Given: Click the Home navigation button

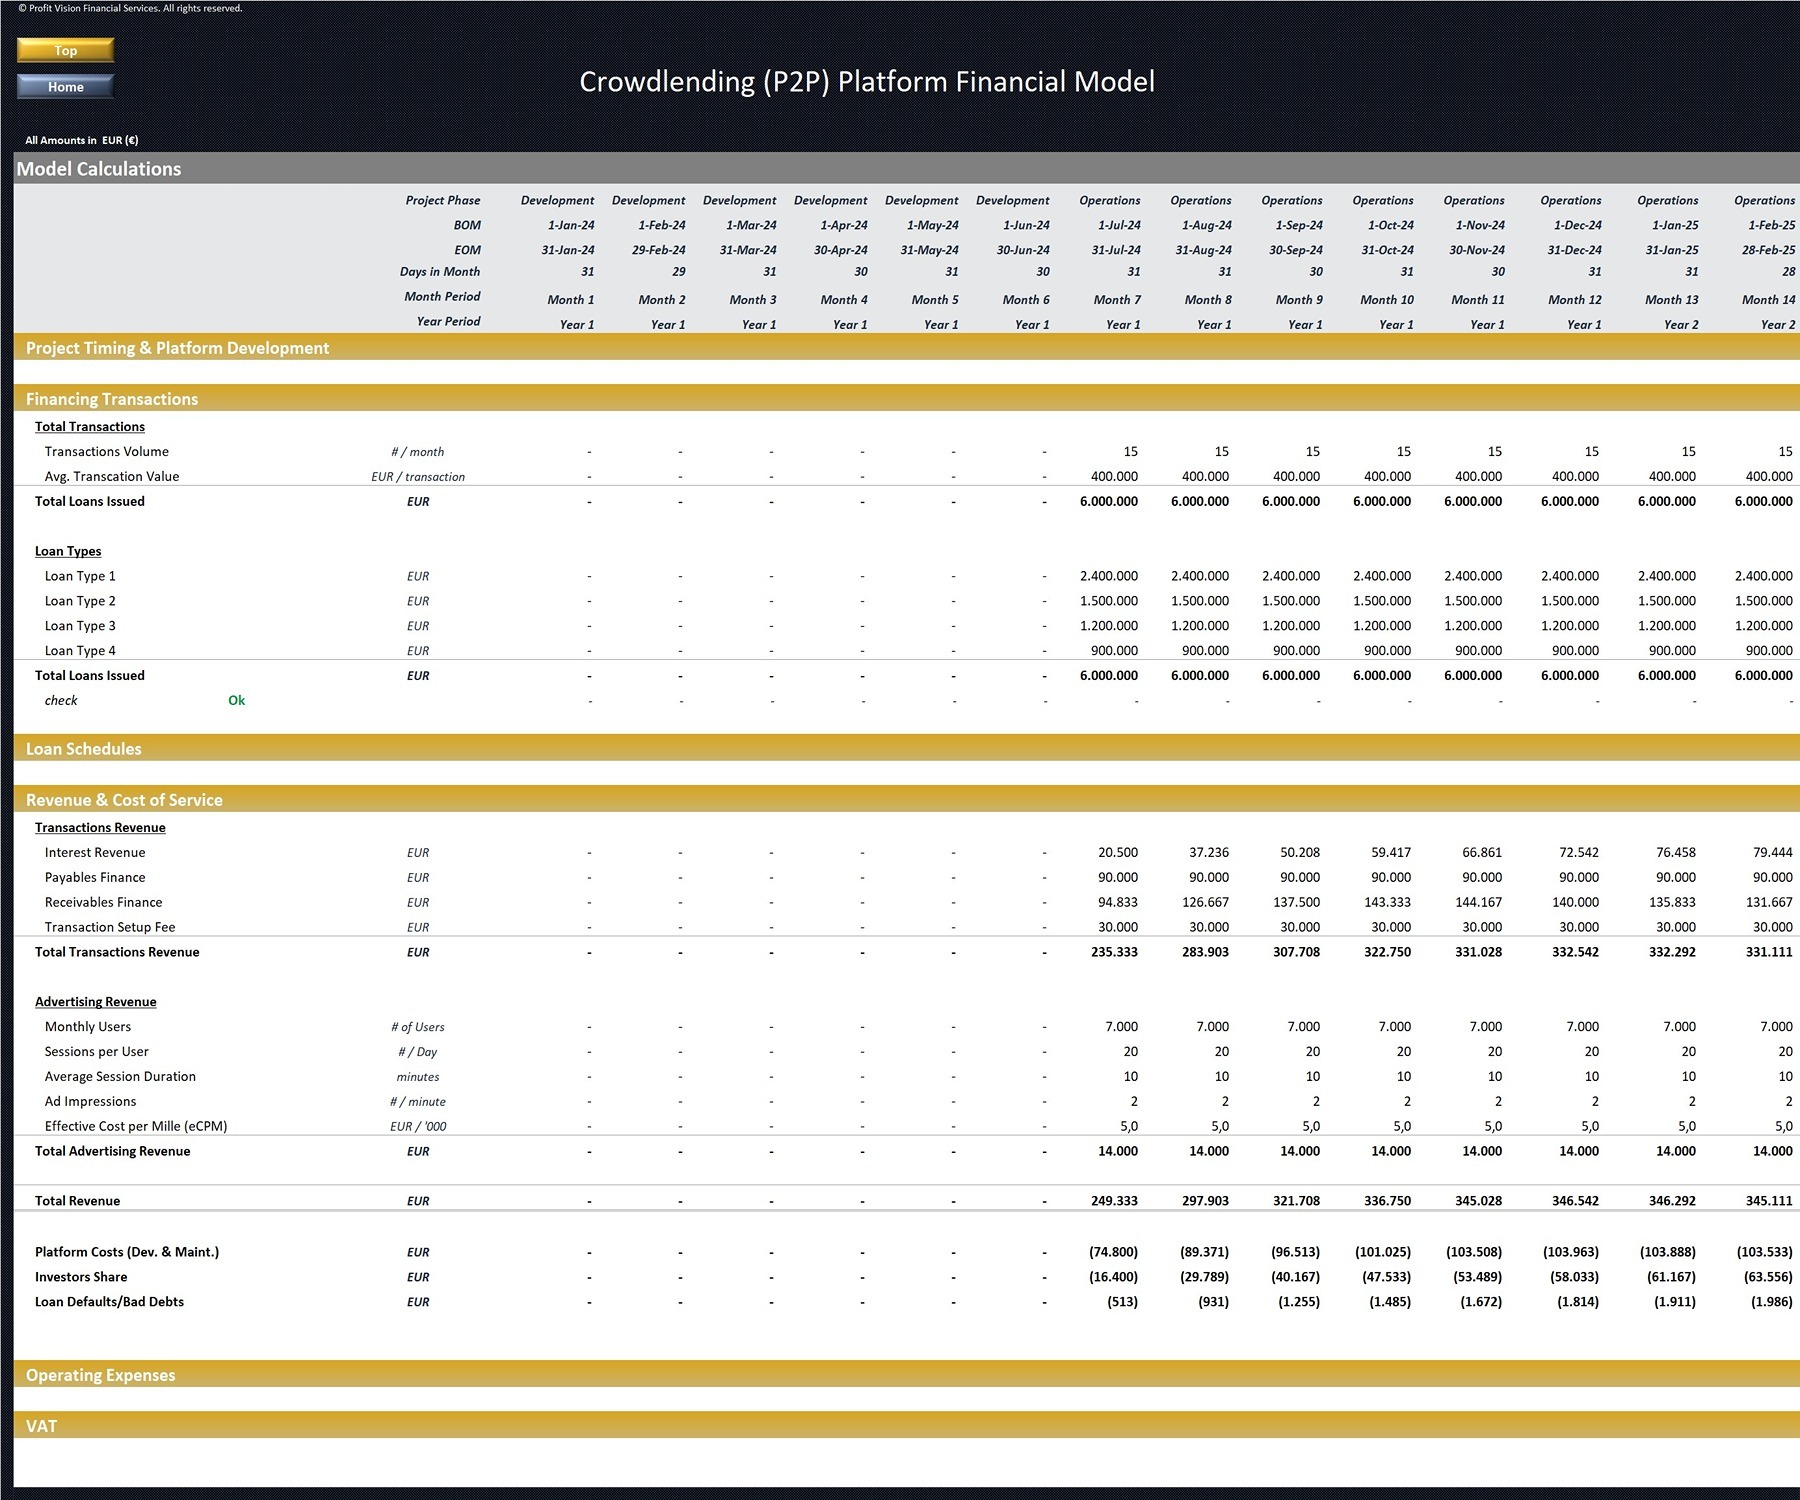Looking at the screenshot, I should pyautogui.click(x=66, y=87).
